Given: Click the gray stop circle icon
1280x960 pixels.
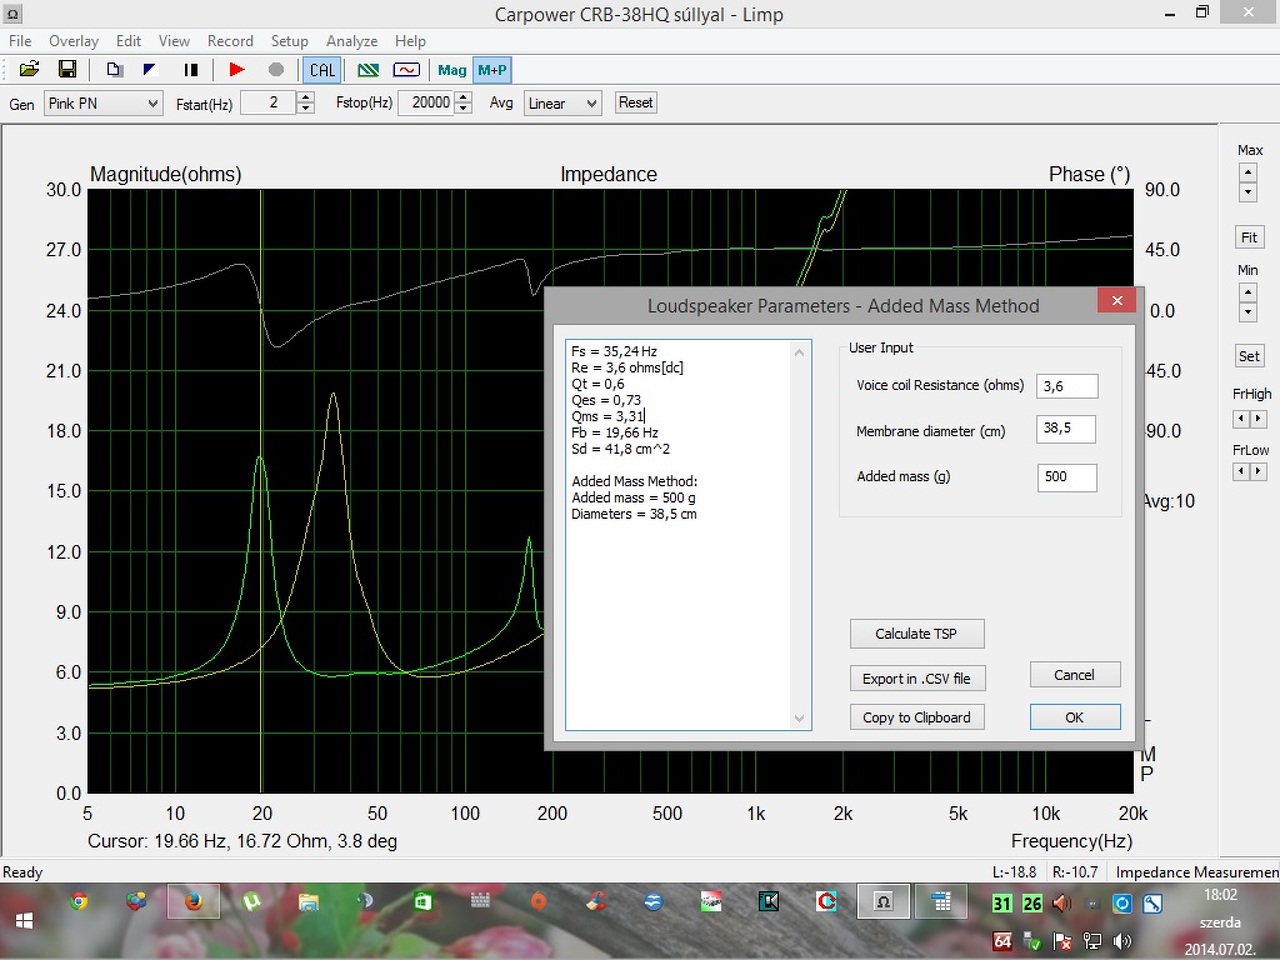Looking at the screenshot, I should point(276,69).
